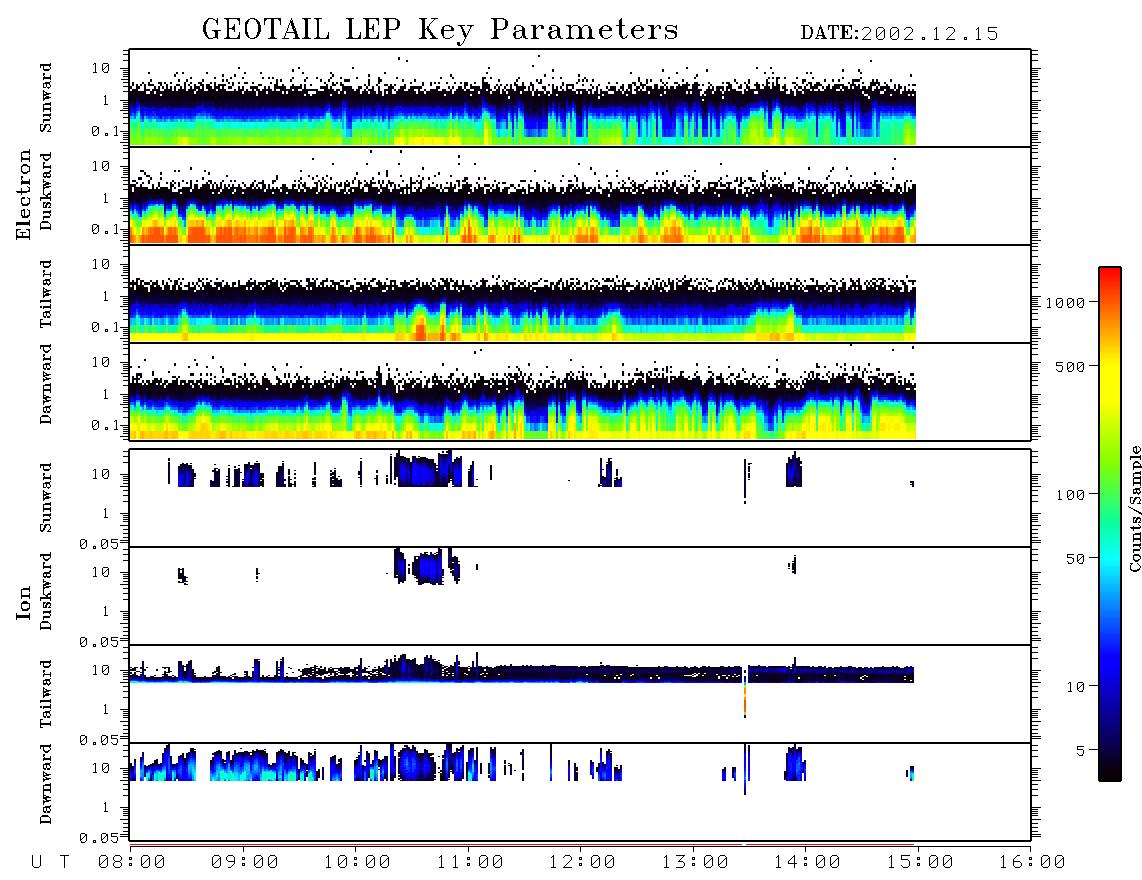
Task: Click the "Ion" group axis label
Action: pos(23,603)
